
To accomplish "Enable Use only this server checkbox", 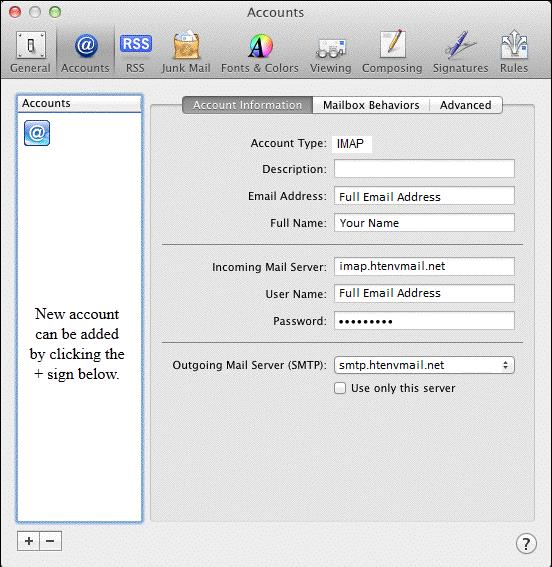I will pos(340,388).
